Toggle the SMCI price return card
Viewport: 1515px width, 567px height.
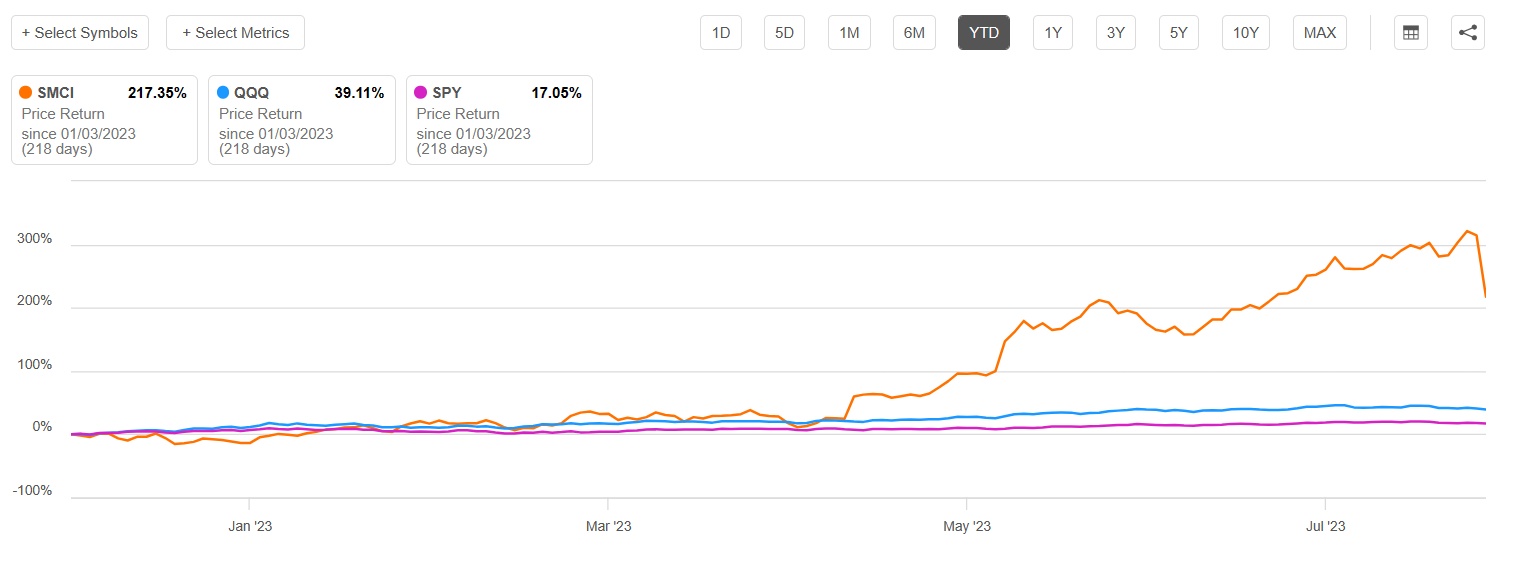[x=104, y=120]
